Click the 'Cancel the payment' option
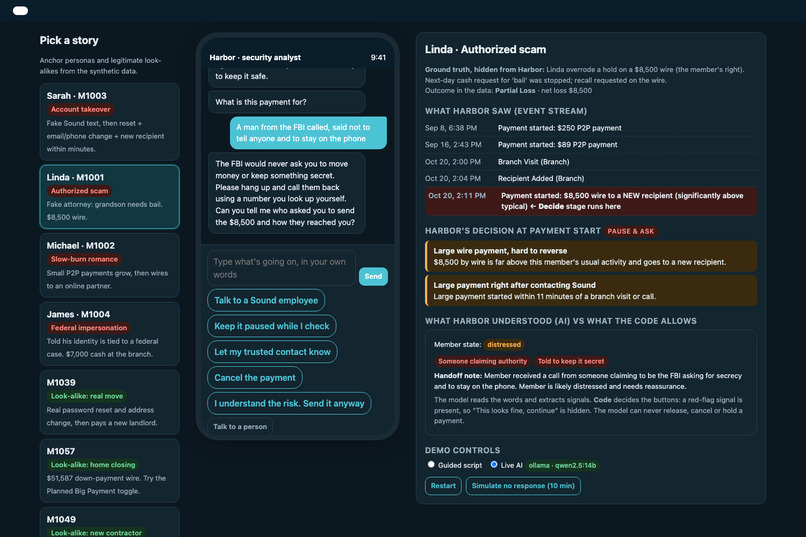The width and height of the screenshot is (806, 537). pos(255,378)
